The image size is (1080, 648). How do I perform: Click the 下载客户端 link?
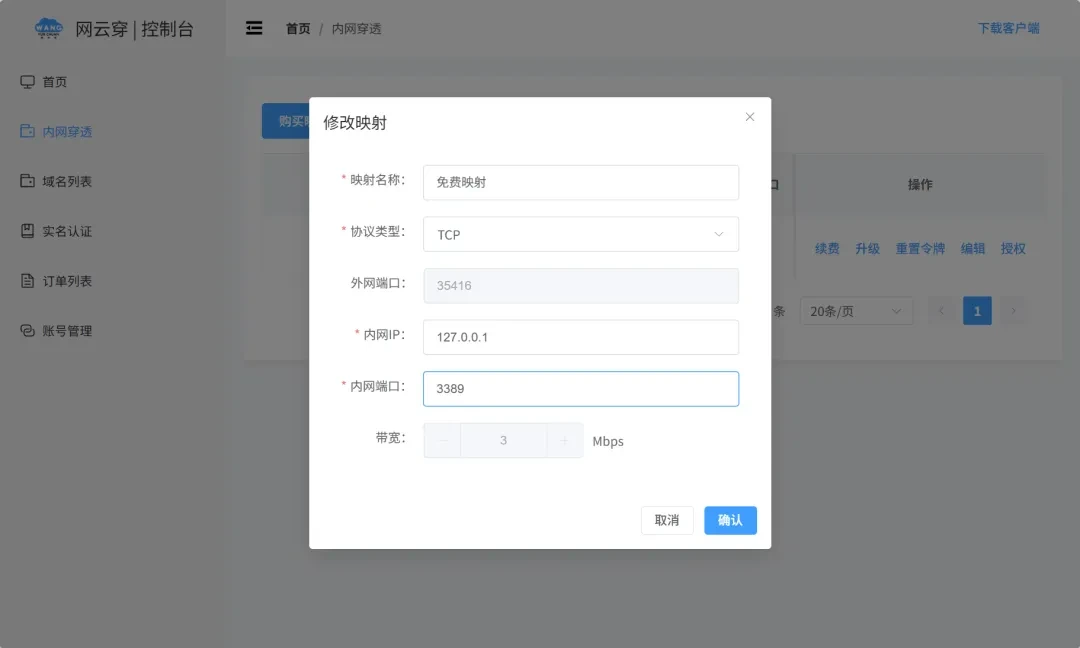pyautogui.click(x=1009, y=28)
